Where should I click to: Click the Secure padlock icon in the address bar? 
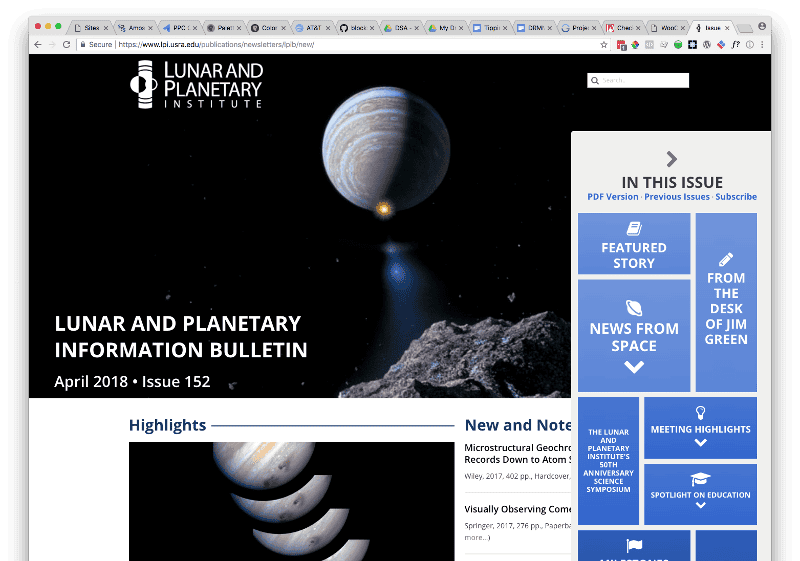coord(83,44)
